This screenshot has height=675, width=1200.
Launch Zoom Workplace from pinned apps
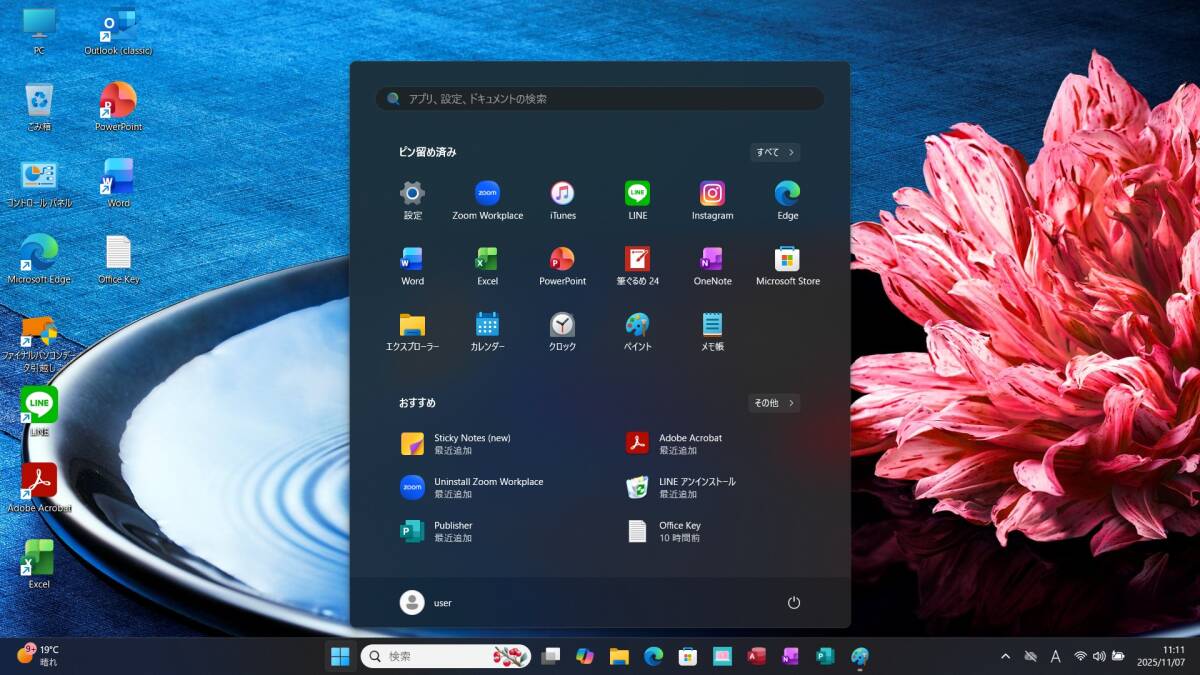point(487,201)
